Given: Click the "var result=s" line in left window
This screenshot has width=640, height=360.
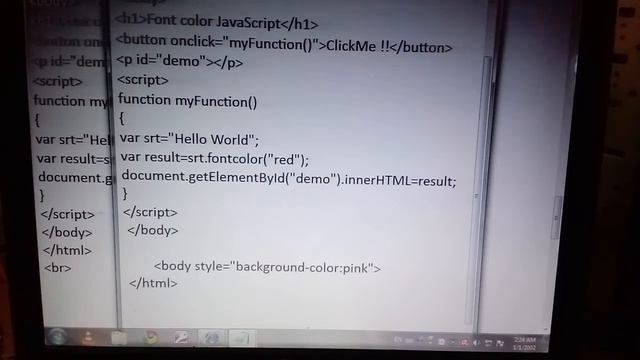Looking at the screenshot, I should click(x=73, y=158).
